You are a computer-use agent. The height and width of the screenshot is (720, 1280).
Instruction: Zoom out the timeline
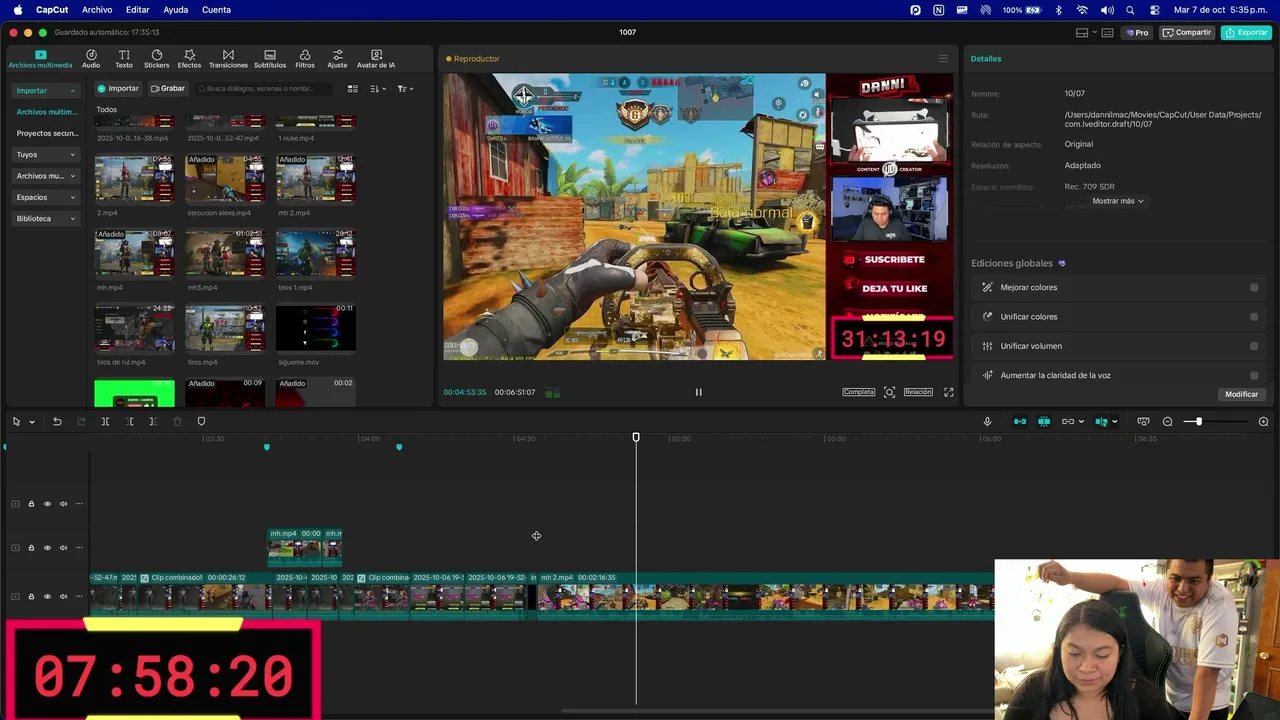tap(1167, 422)
